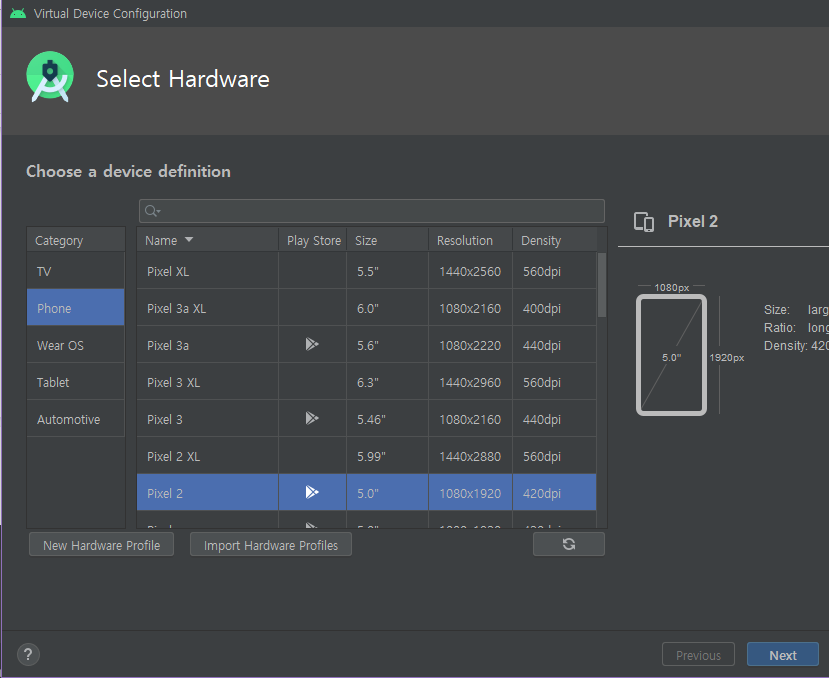Click the search magnifier icon
The width and height of the screenshot is (829, 678).
152,211
